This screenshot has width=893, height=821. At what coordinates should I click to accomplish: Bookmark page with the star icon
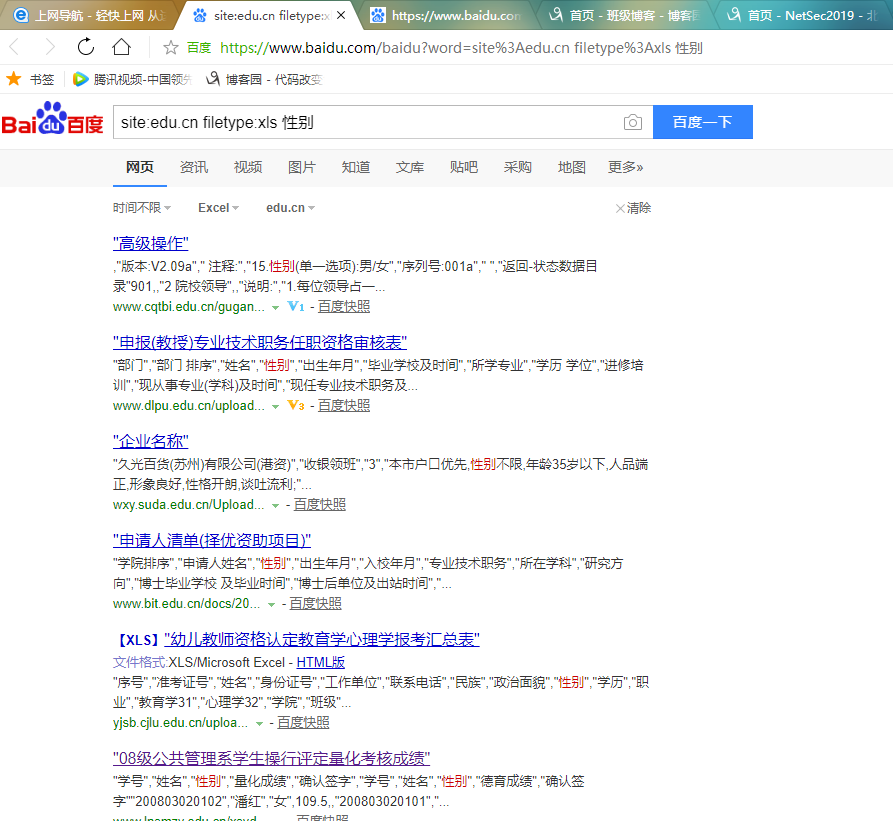point(170,48)
